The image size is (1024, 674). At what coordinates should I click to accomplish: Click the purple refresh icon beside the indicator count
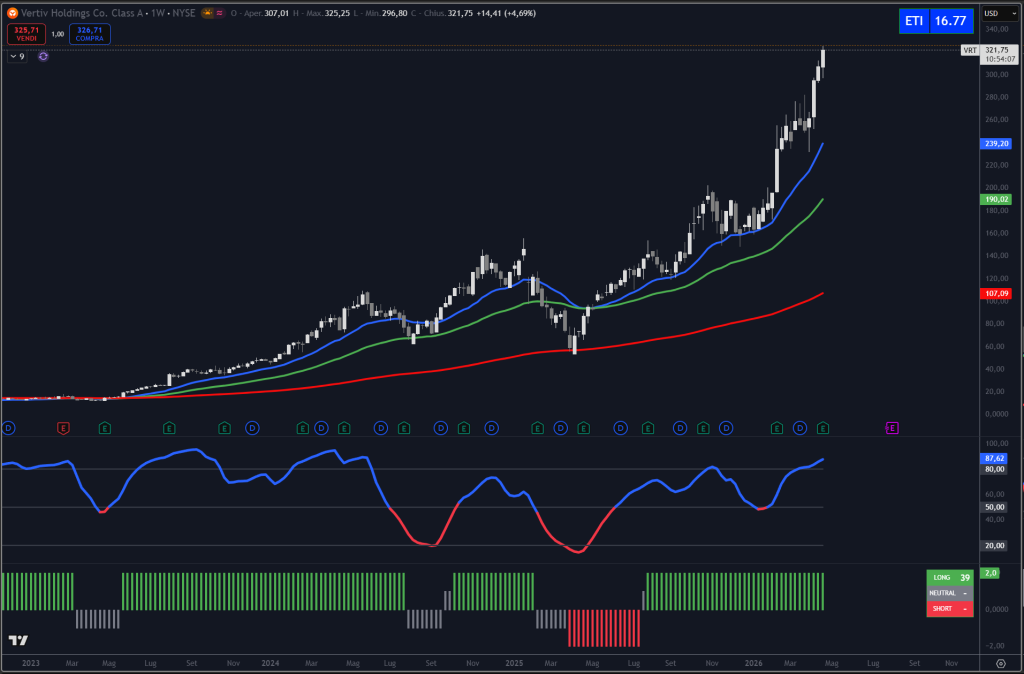[42, 57]
